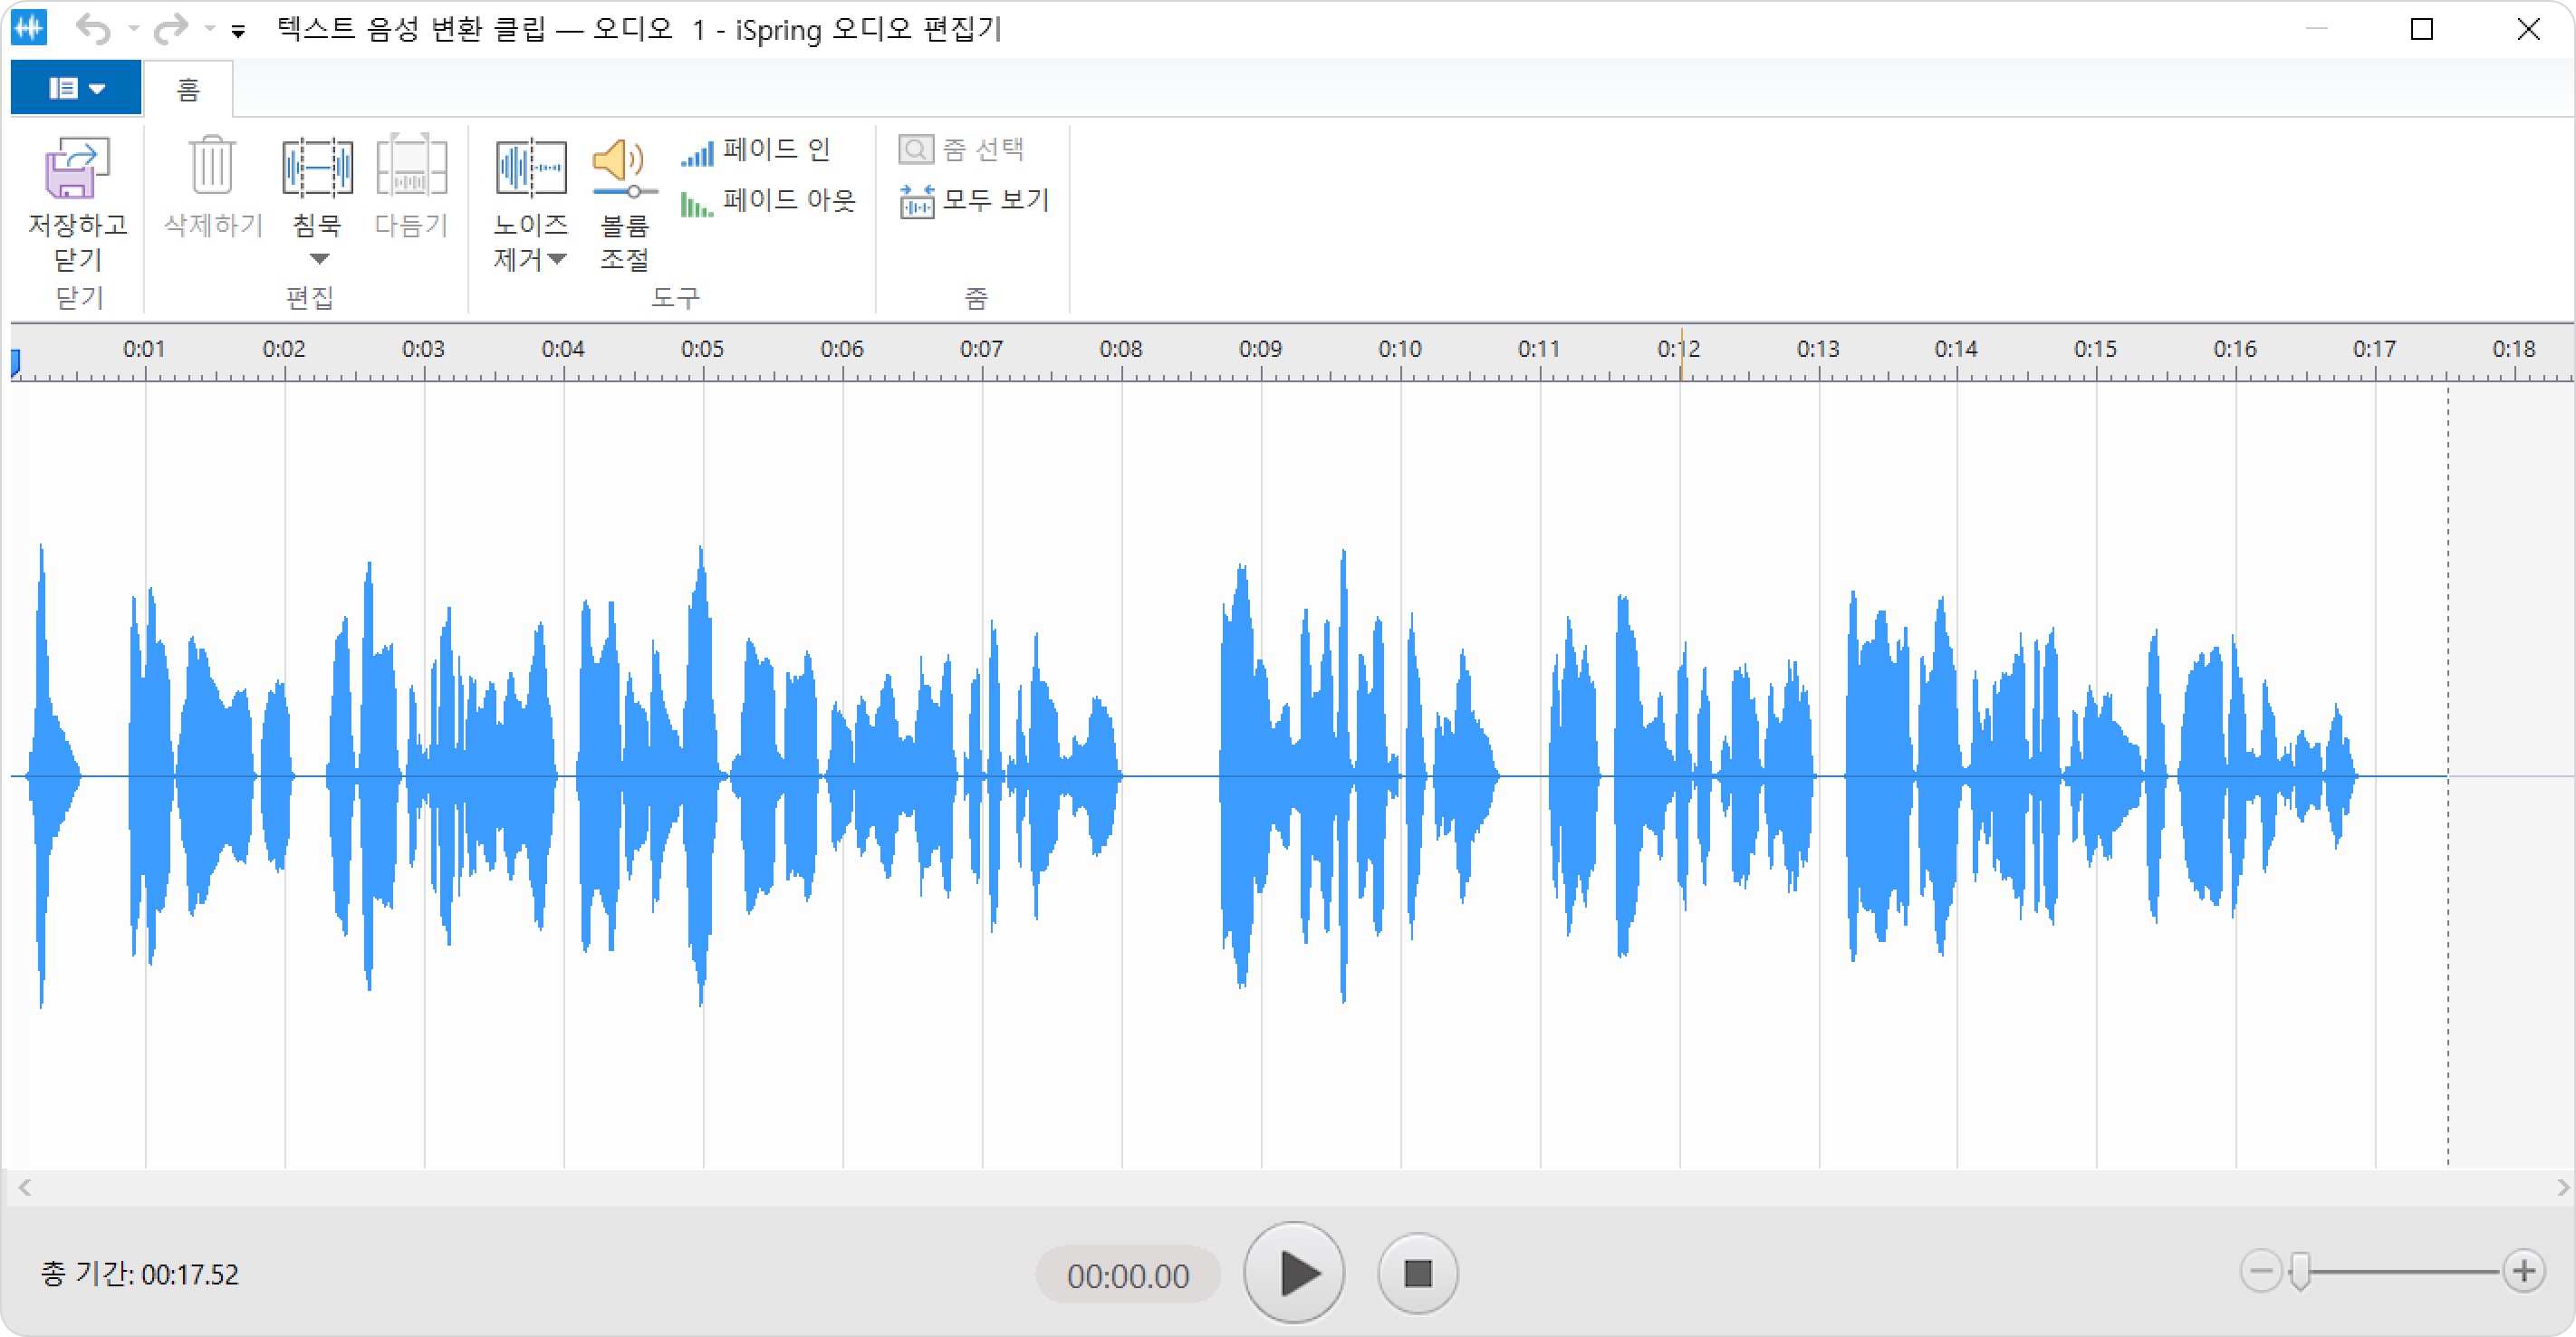This screenshot has height=1337, width=2576.
Task: Apply Fade Out (페이드 아웃)
Action: click(768, 200)
